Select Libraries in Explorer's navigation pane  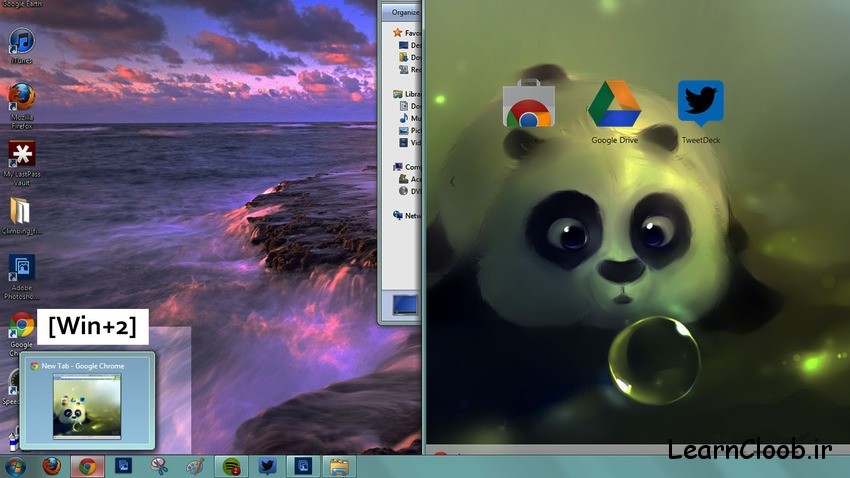[x=407, y=94]
